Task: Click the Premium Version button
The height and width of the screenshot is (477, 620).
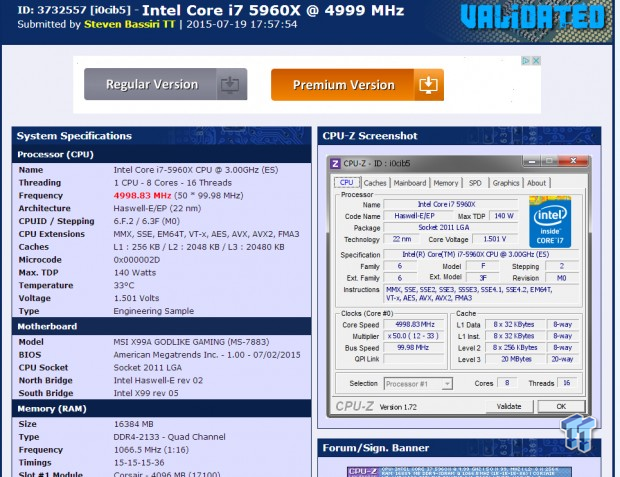Action: point(357,85)
